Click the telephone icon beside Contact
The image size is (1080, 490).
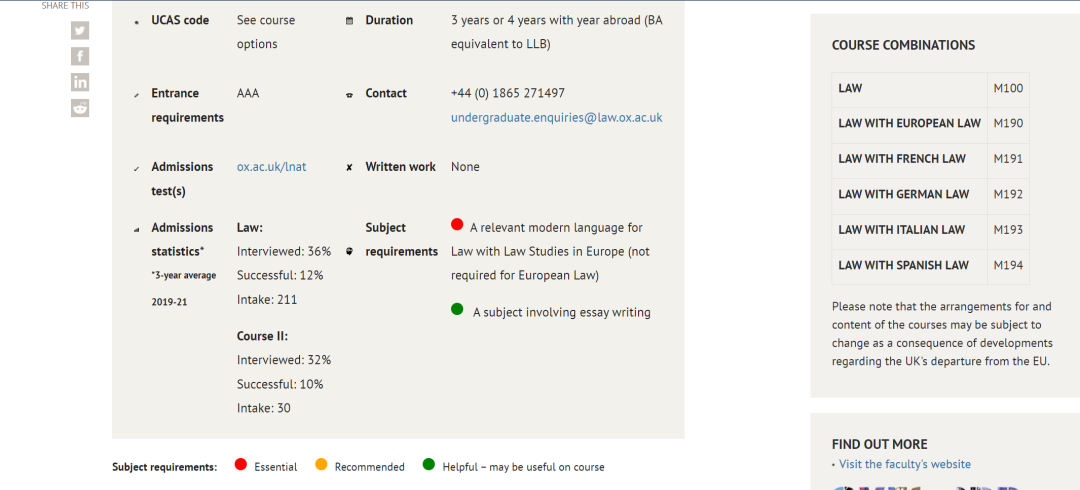(349, 95)
